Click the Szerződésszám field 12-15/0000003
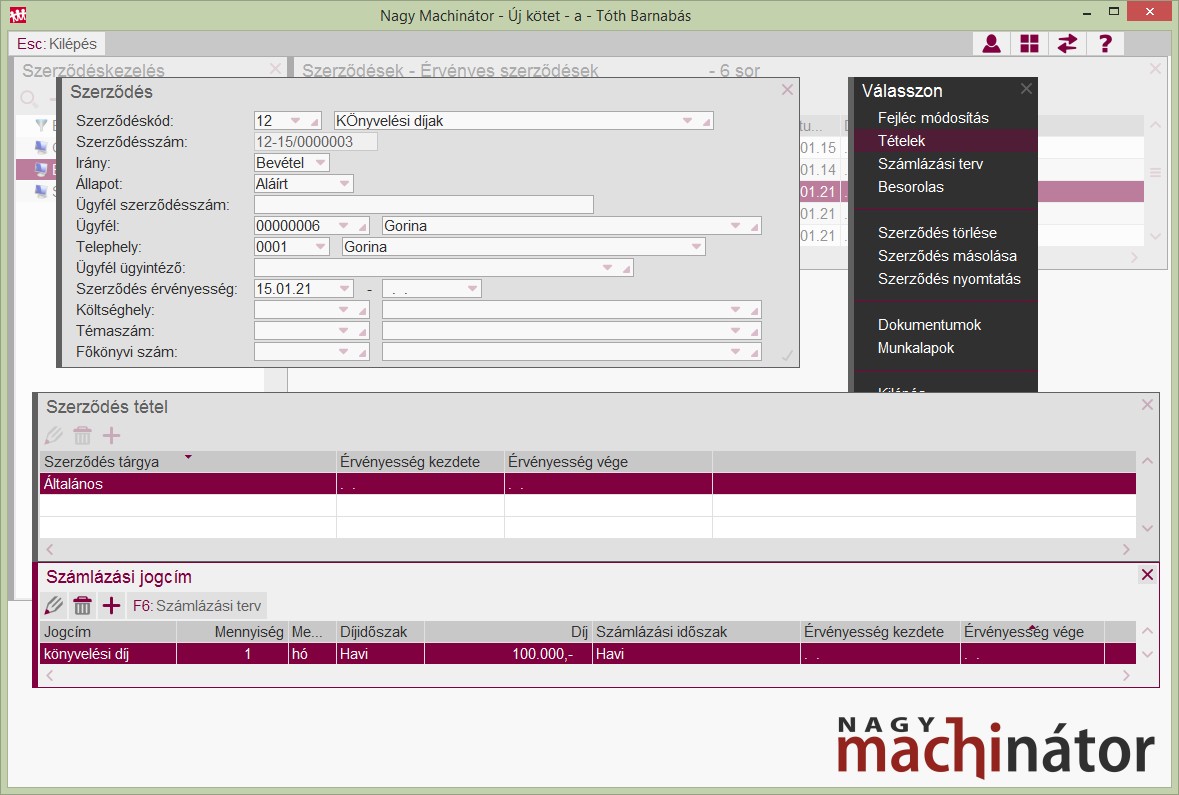The image size is (1179, 795). click(316, 141)
